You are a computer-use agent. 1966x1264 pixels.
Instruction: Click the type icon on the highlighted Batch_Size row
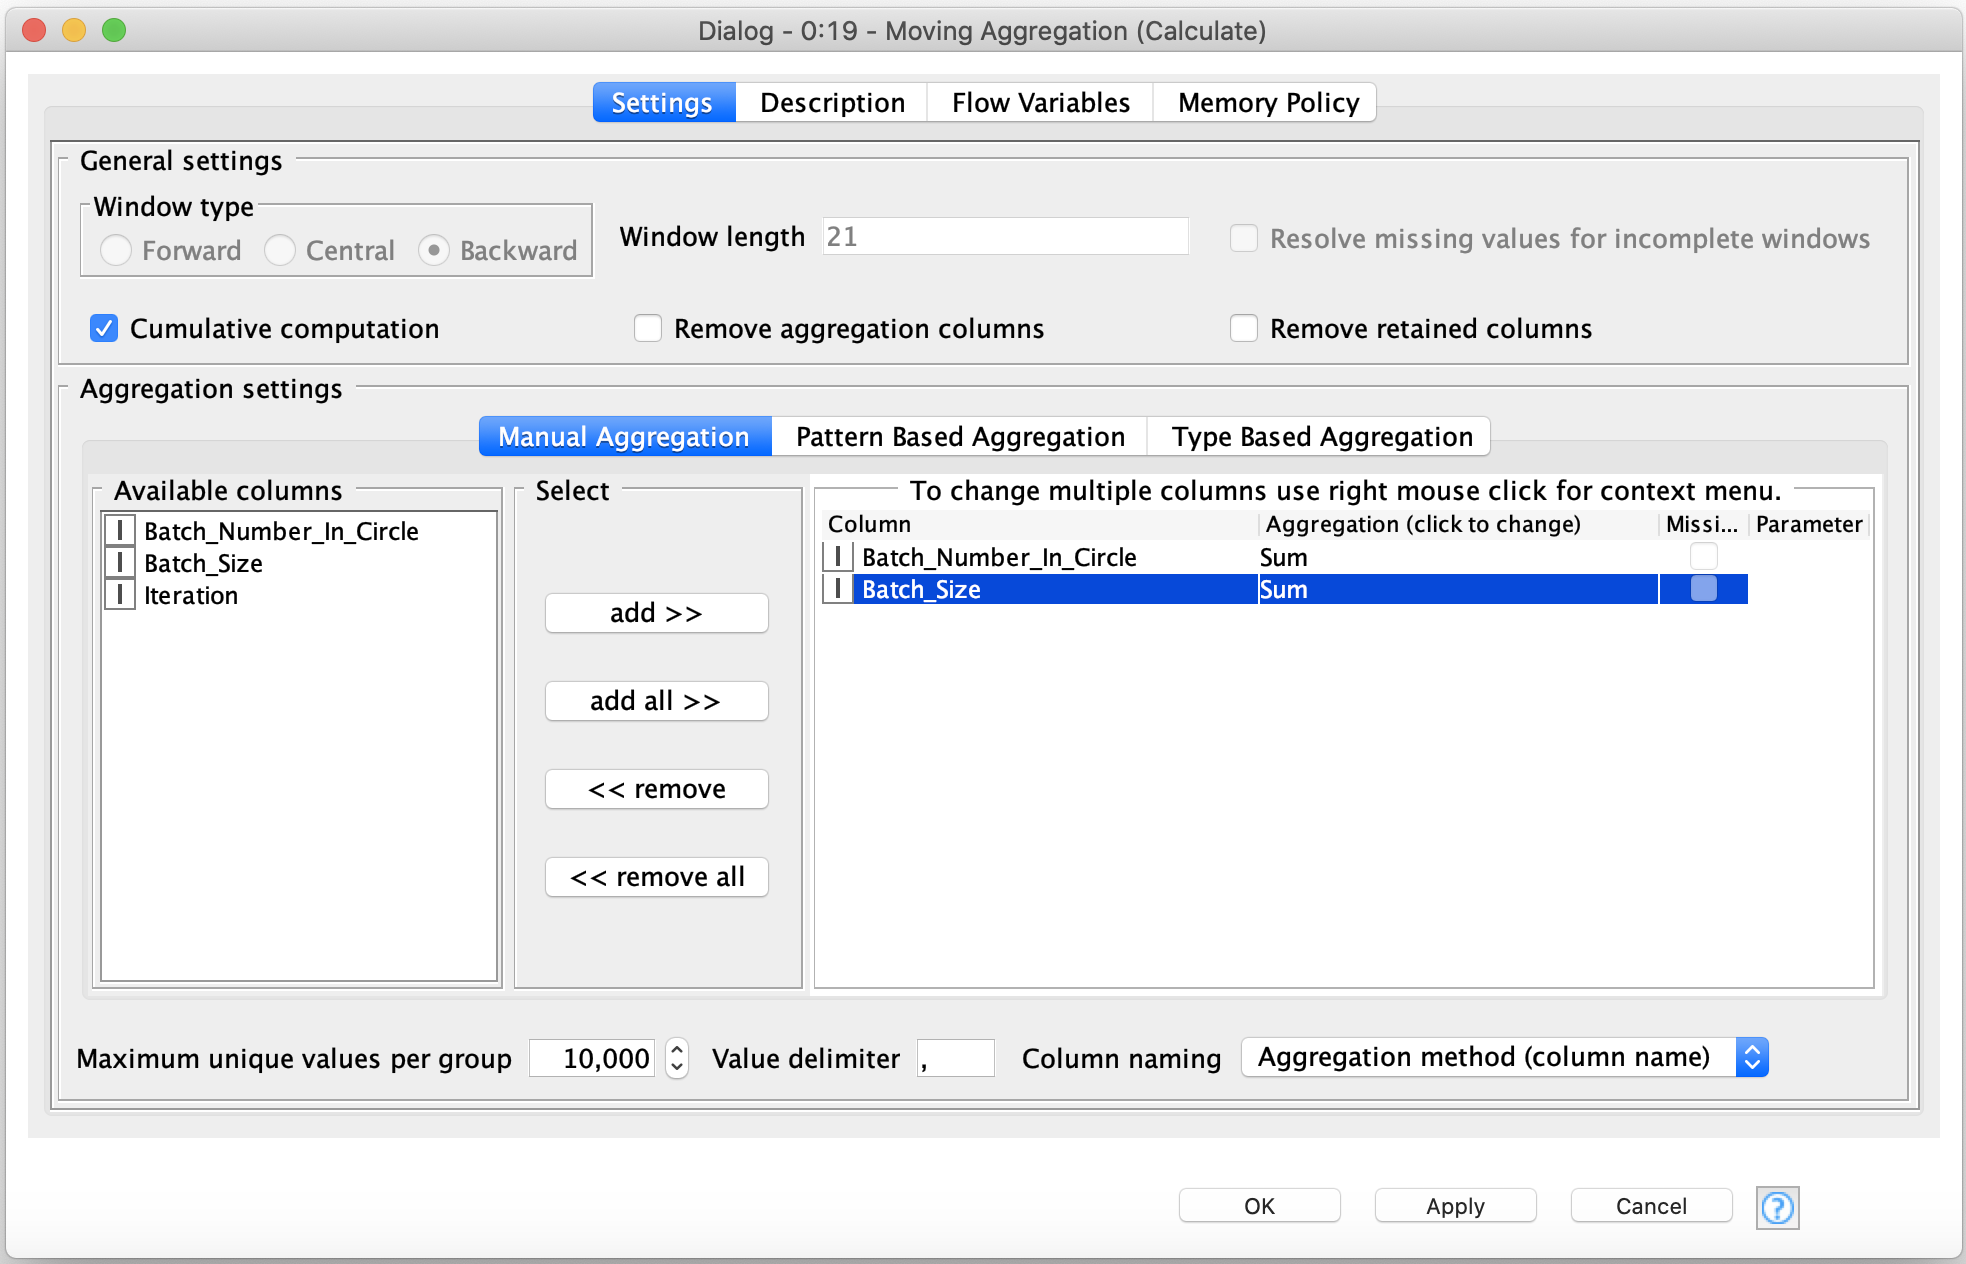coord(837,589)
